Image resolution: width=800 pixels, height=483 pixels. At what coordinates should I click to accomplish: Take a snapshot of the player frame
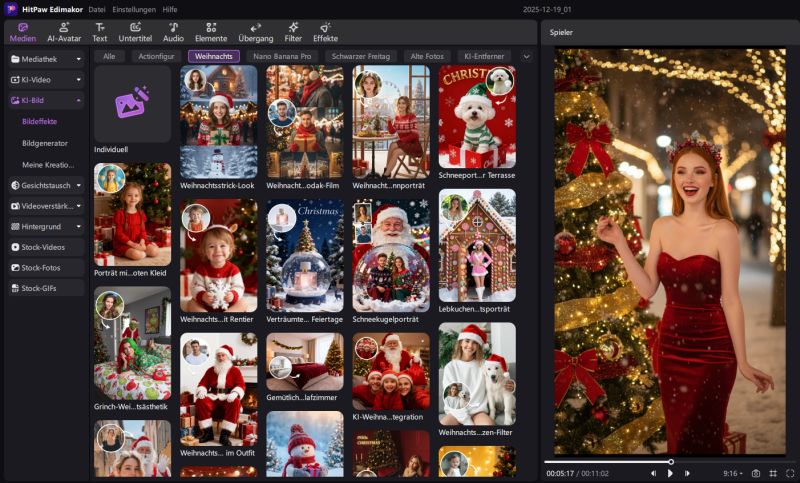click(x=756, y=473)
